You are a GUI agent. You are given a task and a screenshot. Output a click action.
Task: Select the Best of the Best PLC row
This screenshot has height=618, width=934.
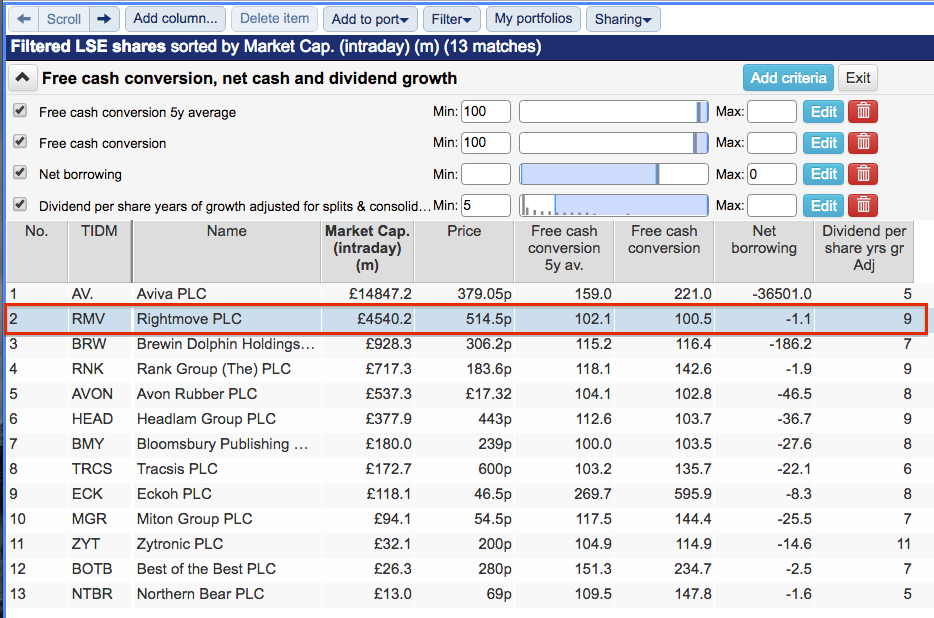[x=460, y=569]
